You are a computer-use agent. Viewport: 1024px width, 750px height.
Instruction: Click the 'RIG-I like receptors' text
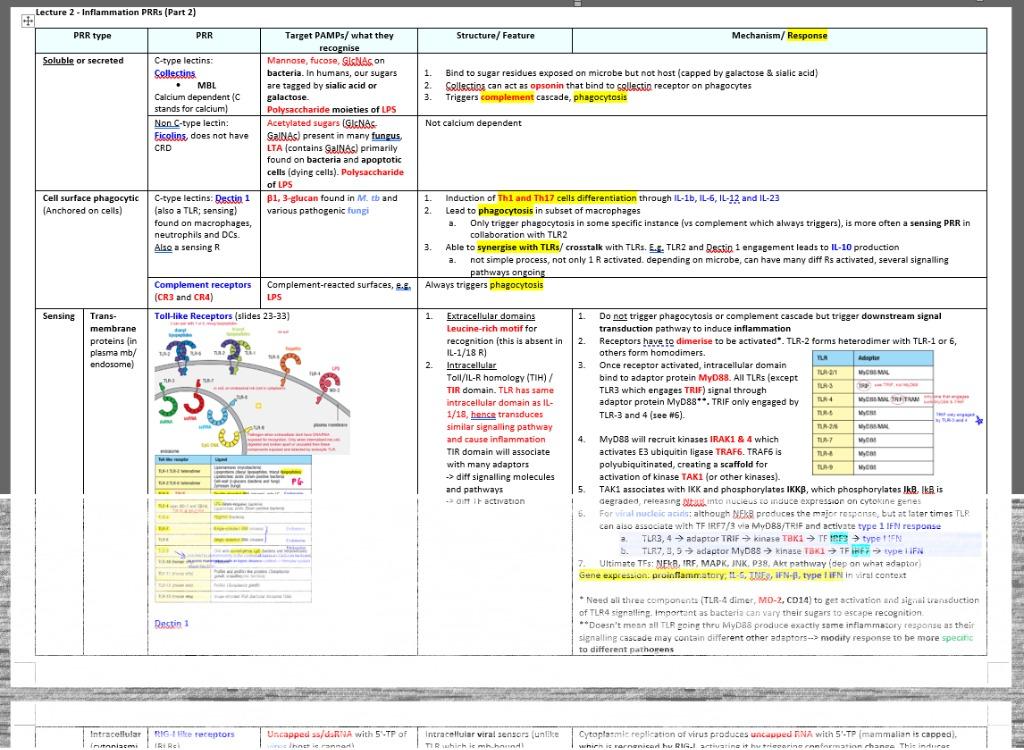pos(197,735)
